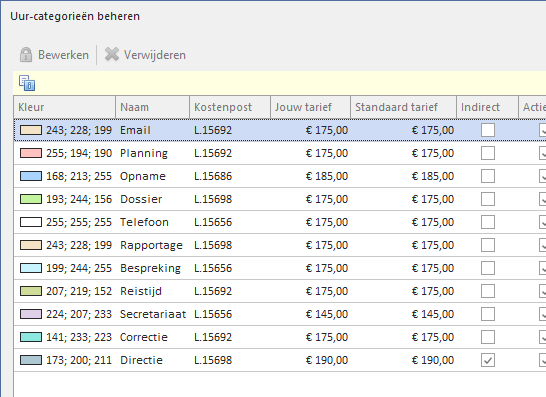Click the light cyan swatch for Bespreking
The width and height of the screenshot is (546, 397).
tap(31, 268)
